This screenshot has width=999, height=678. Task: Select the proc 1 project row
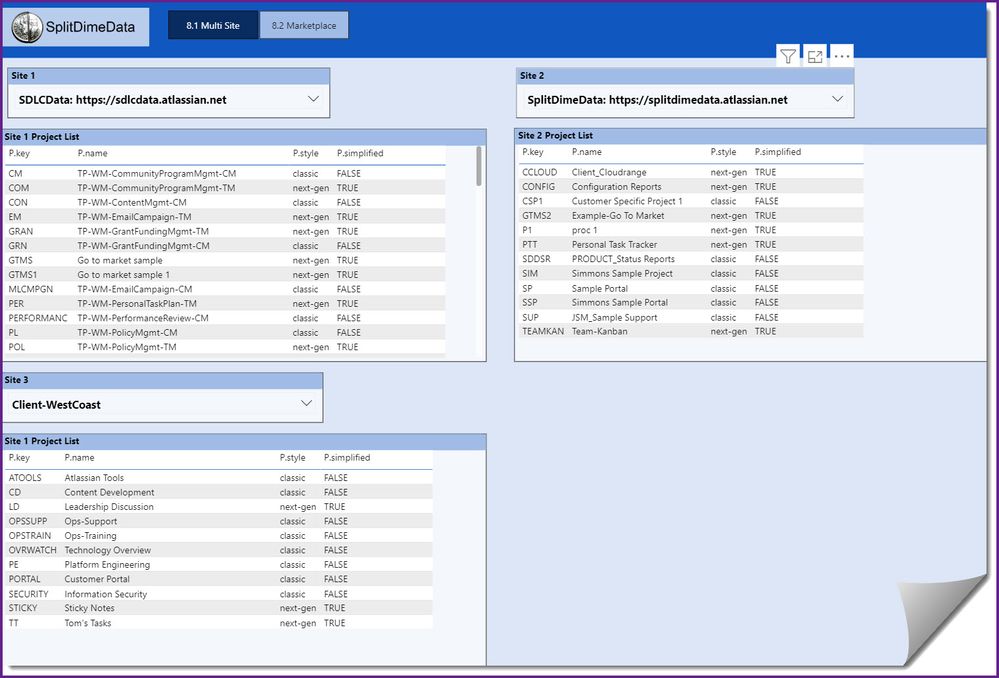tap(691, 230)
